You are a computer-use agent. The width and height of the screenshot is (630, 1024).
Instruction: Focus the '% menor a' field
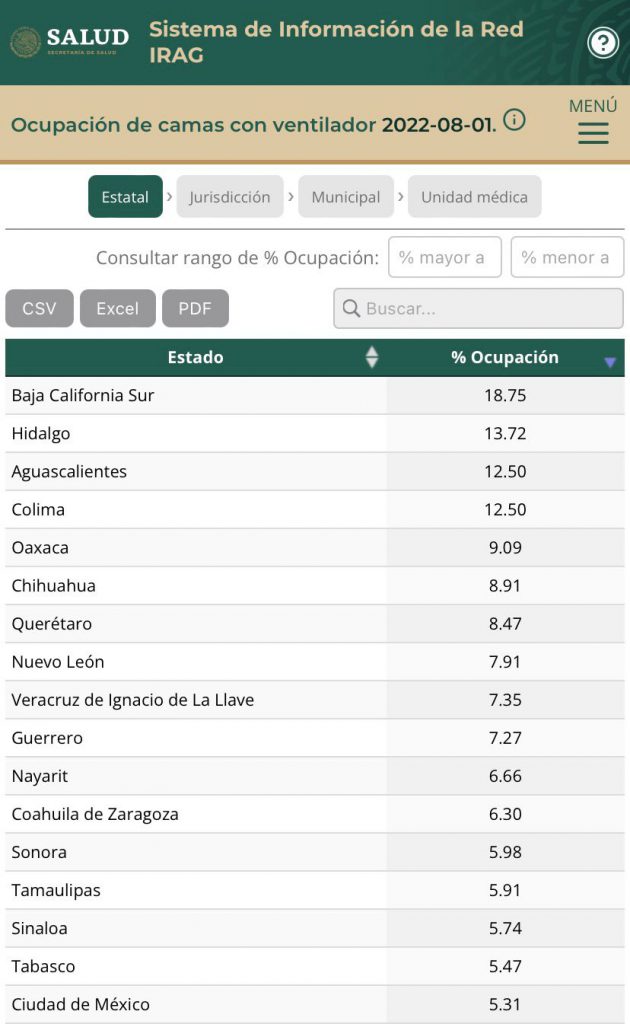[567, 257]
